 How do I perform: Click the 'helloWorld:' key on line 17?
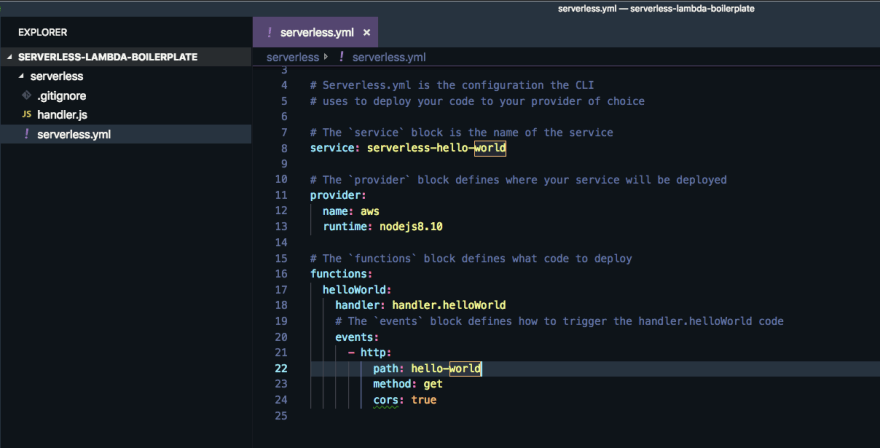click(357, 290)
